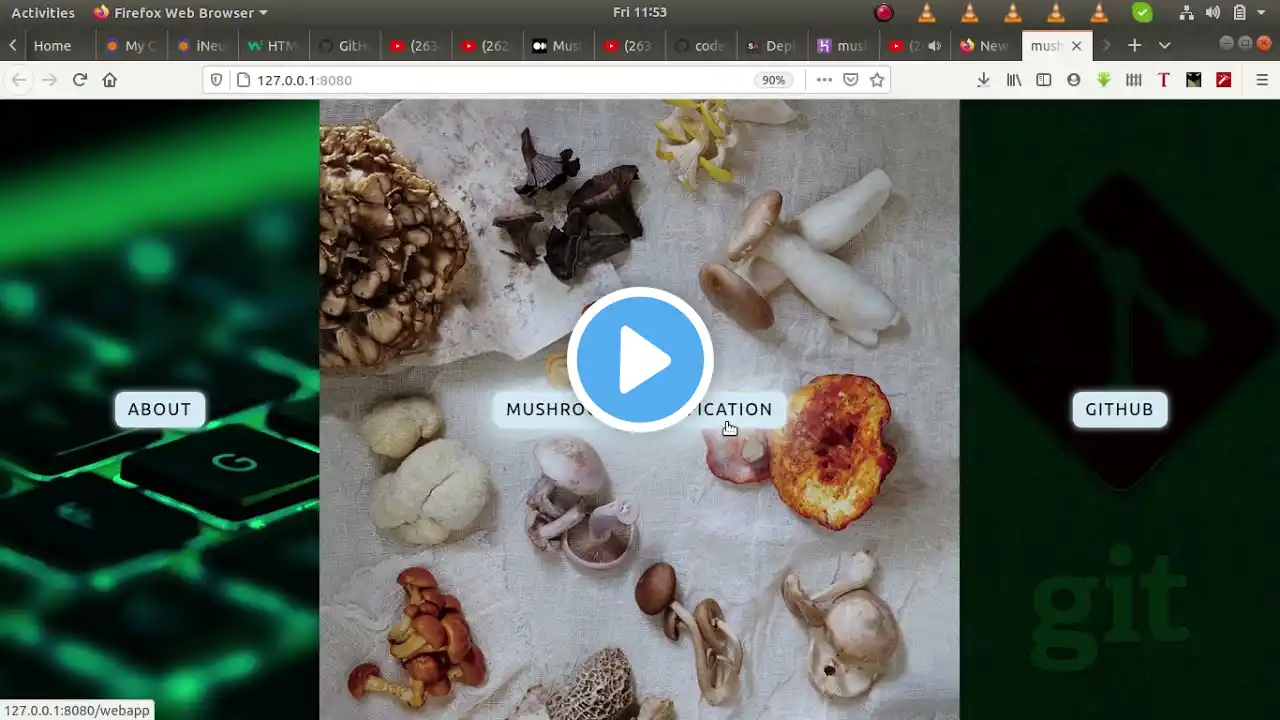Bookmark this page with the star
Screen dimensions: 1280x720
point(877,80)
